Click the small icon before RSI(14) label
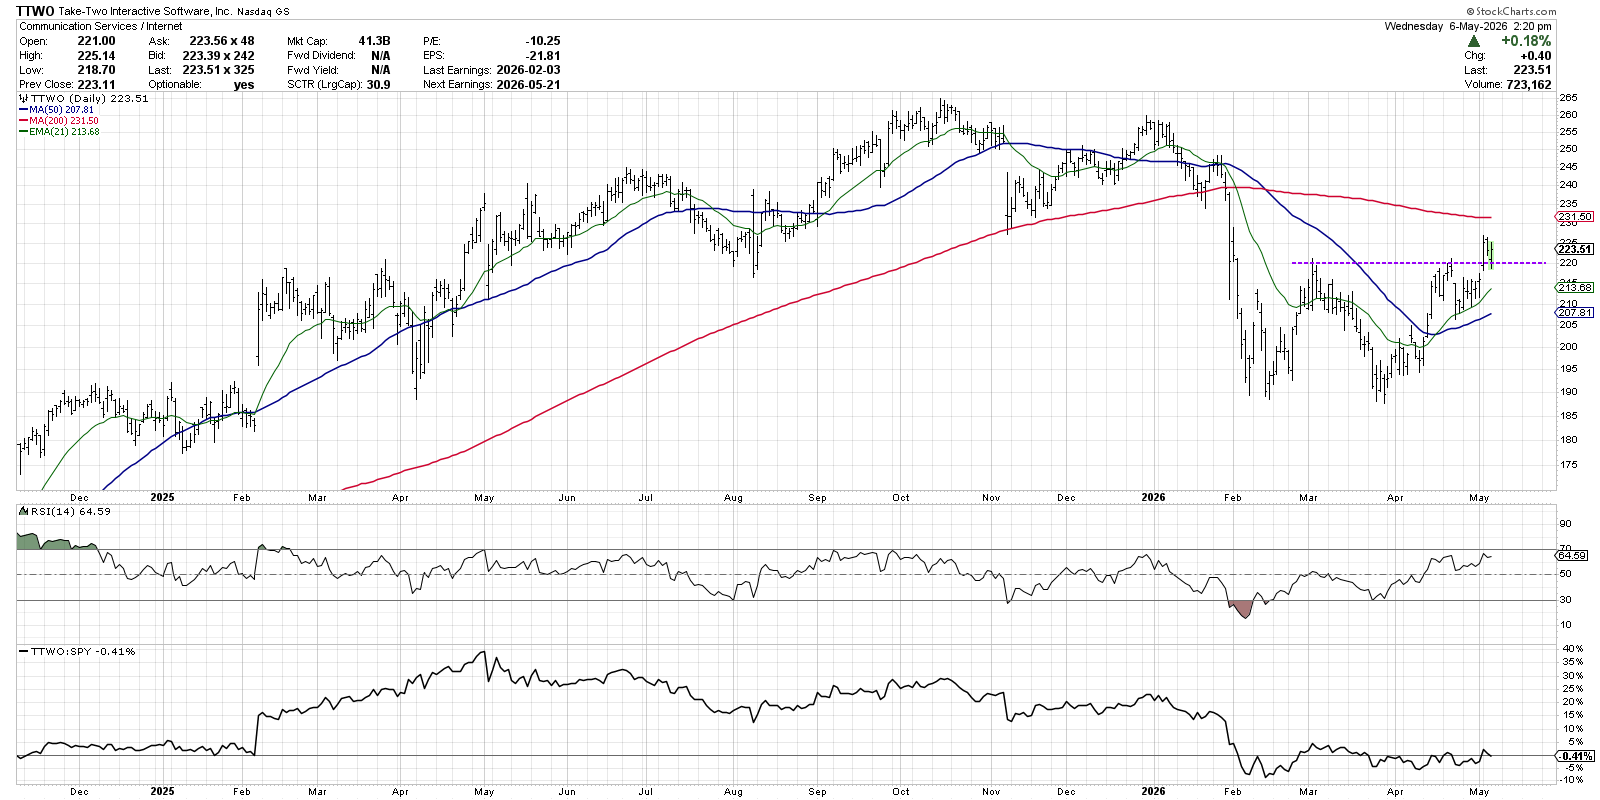This screenshot has width=1600, height=800. coord(23,511)
